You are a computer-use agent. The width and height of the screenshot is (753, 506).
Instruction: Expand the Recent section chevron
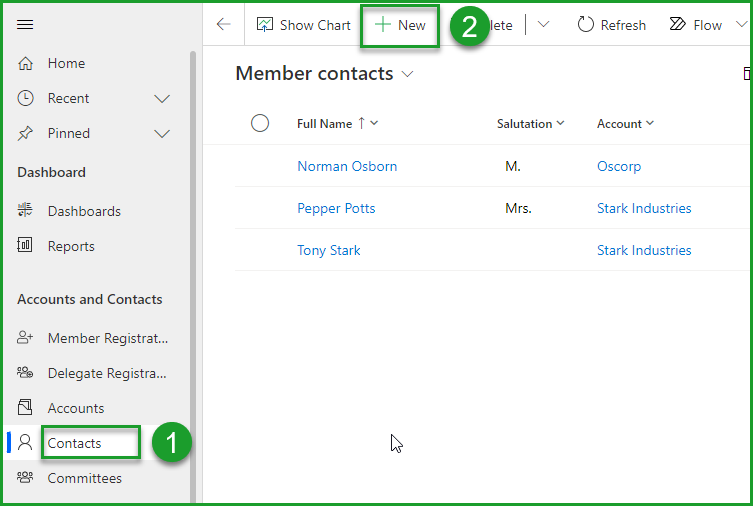[x=162, y=98]
